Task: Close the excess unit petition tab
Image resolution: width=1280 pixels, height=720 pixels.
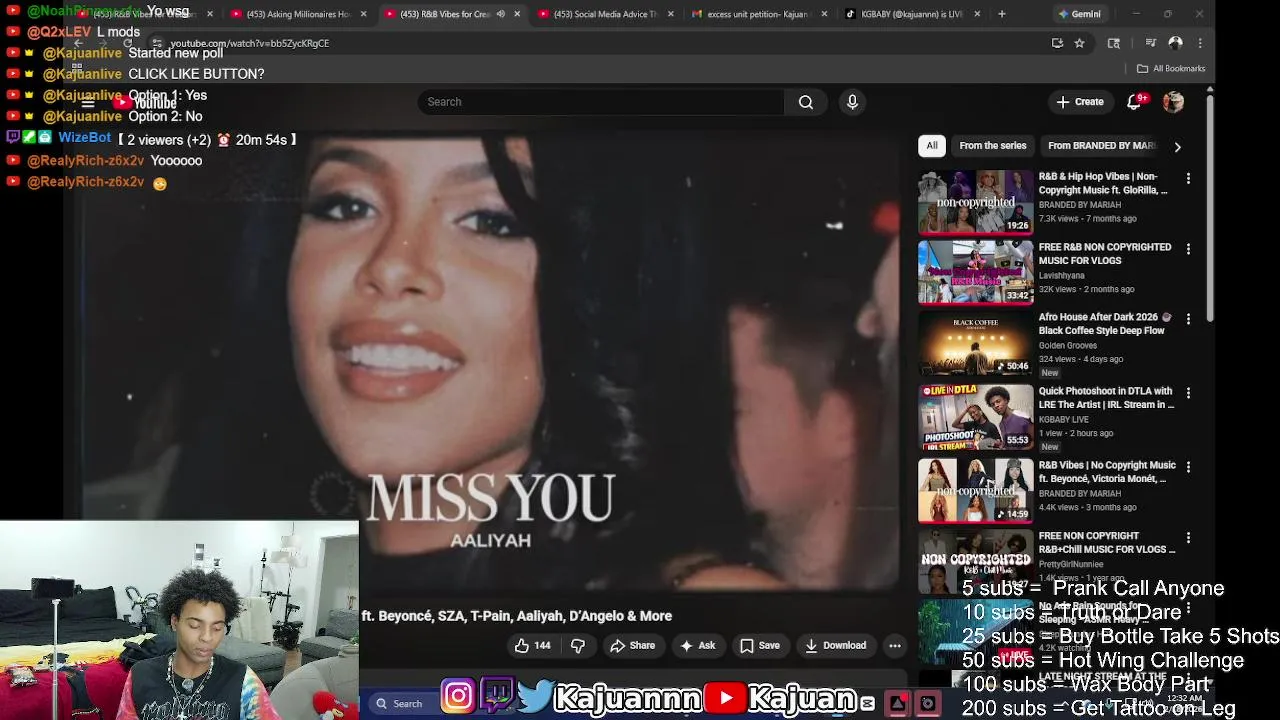Action: pos(824,14)
